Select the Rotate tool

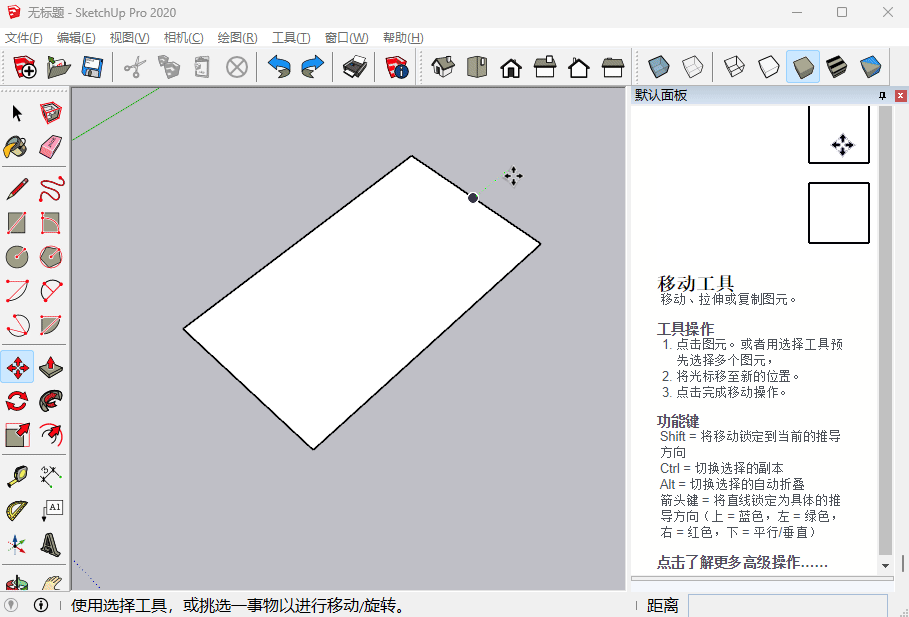point(17,401)
